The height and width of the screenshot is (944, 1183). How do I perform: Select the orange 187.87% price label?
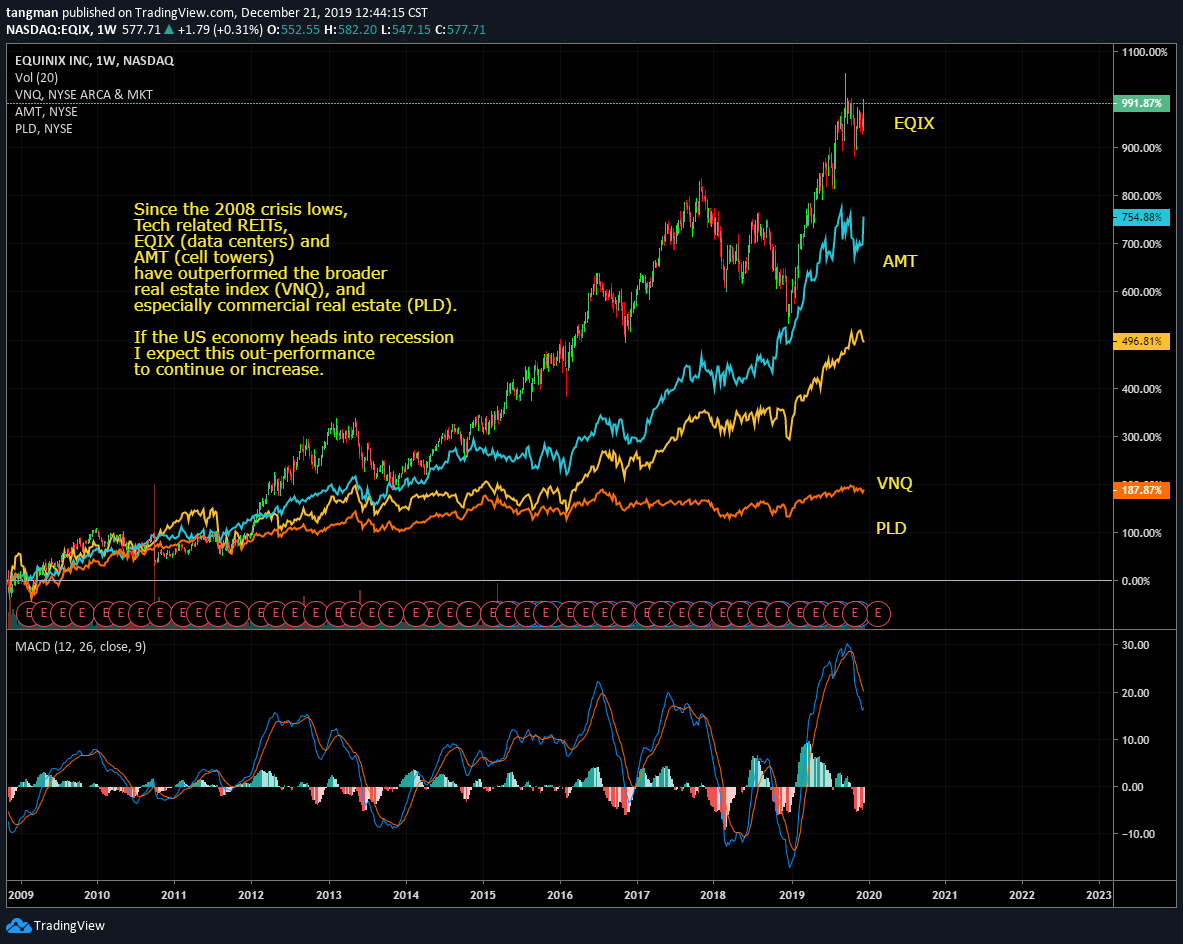click(1142, 490)
